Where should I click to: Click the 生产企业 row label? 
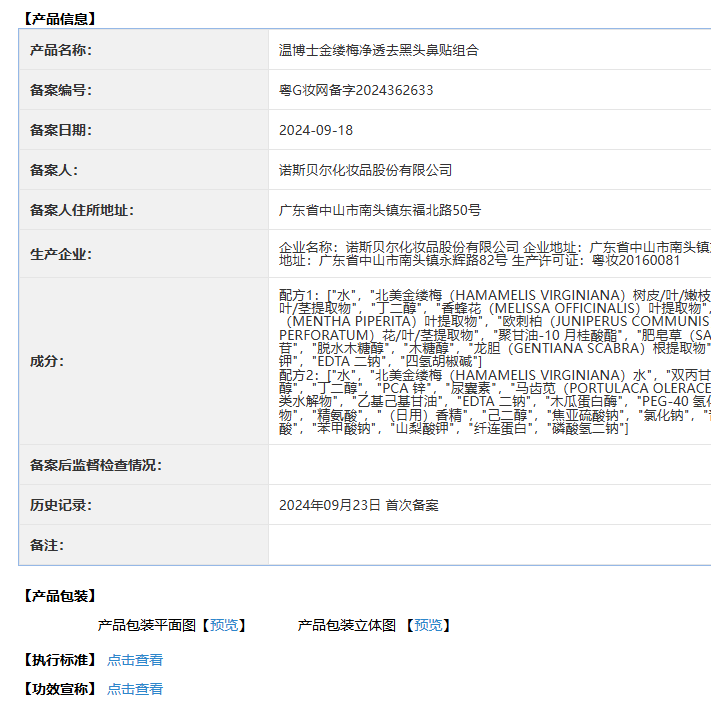tap(61, 254)
